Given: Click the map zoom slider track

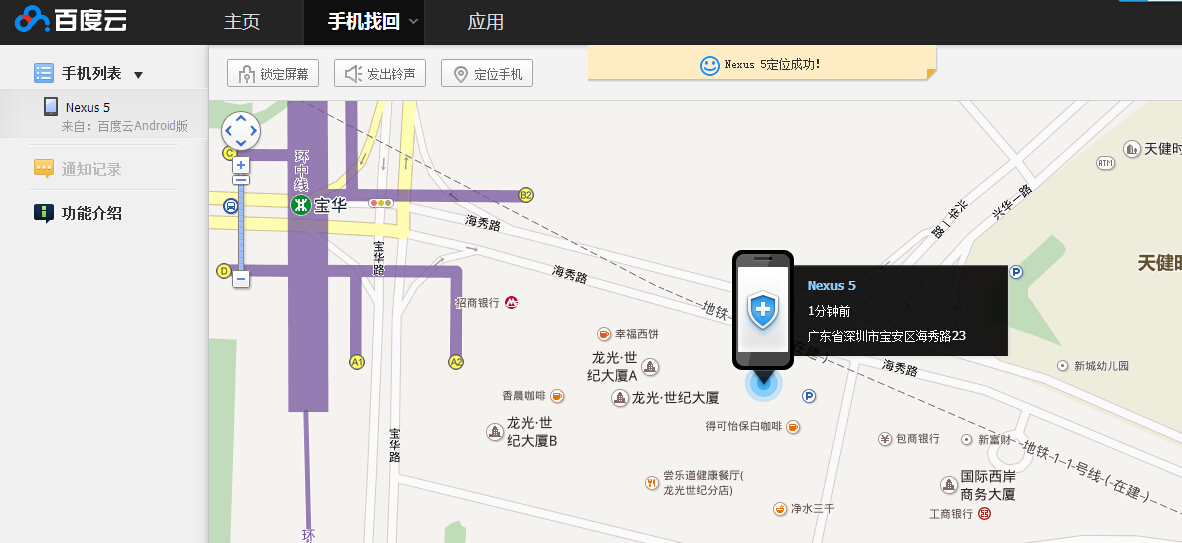Looking at the screenshot, I should coord(241,226).
